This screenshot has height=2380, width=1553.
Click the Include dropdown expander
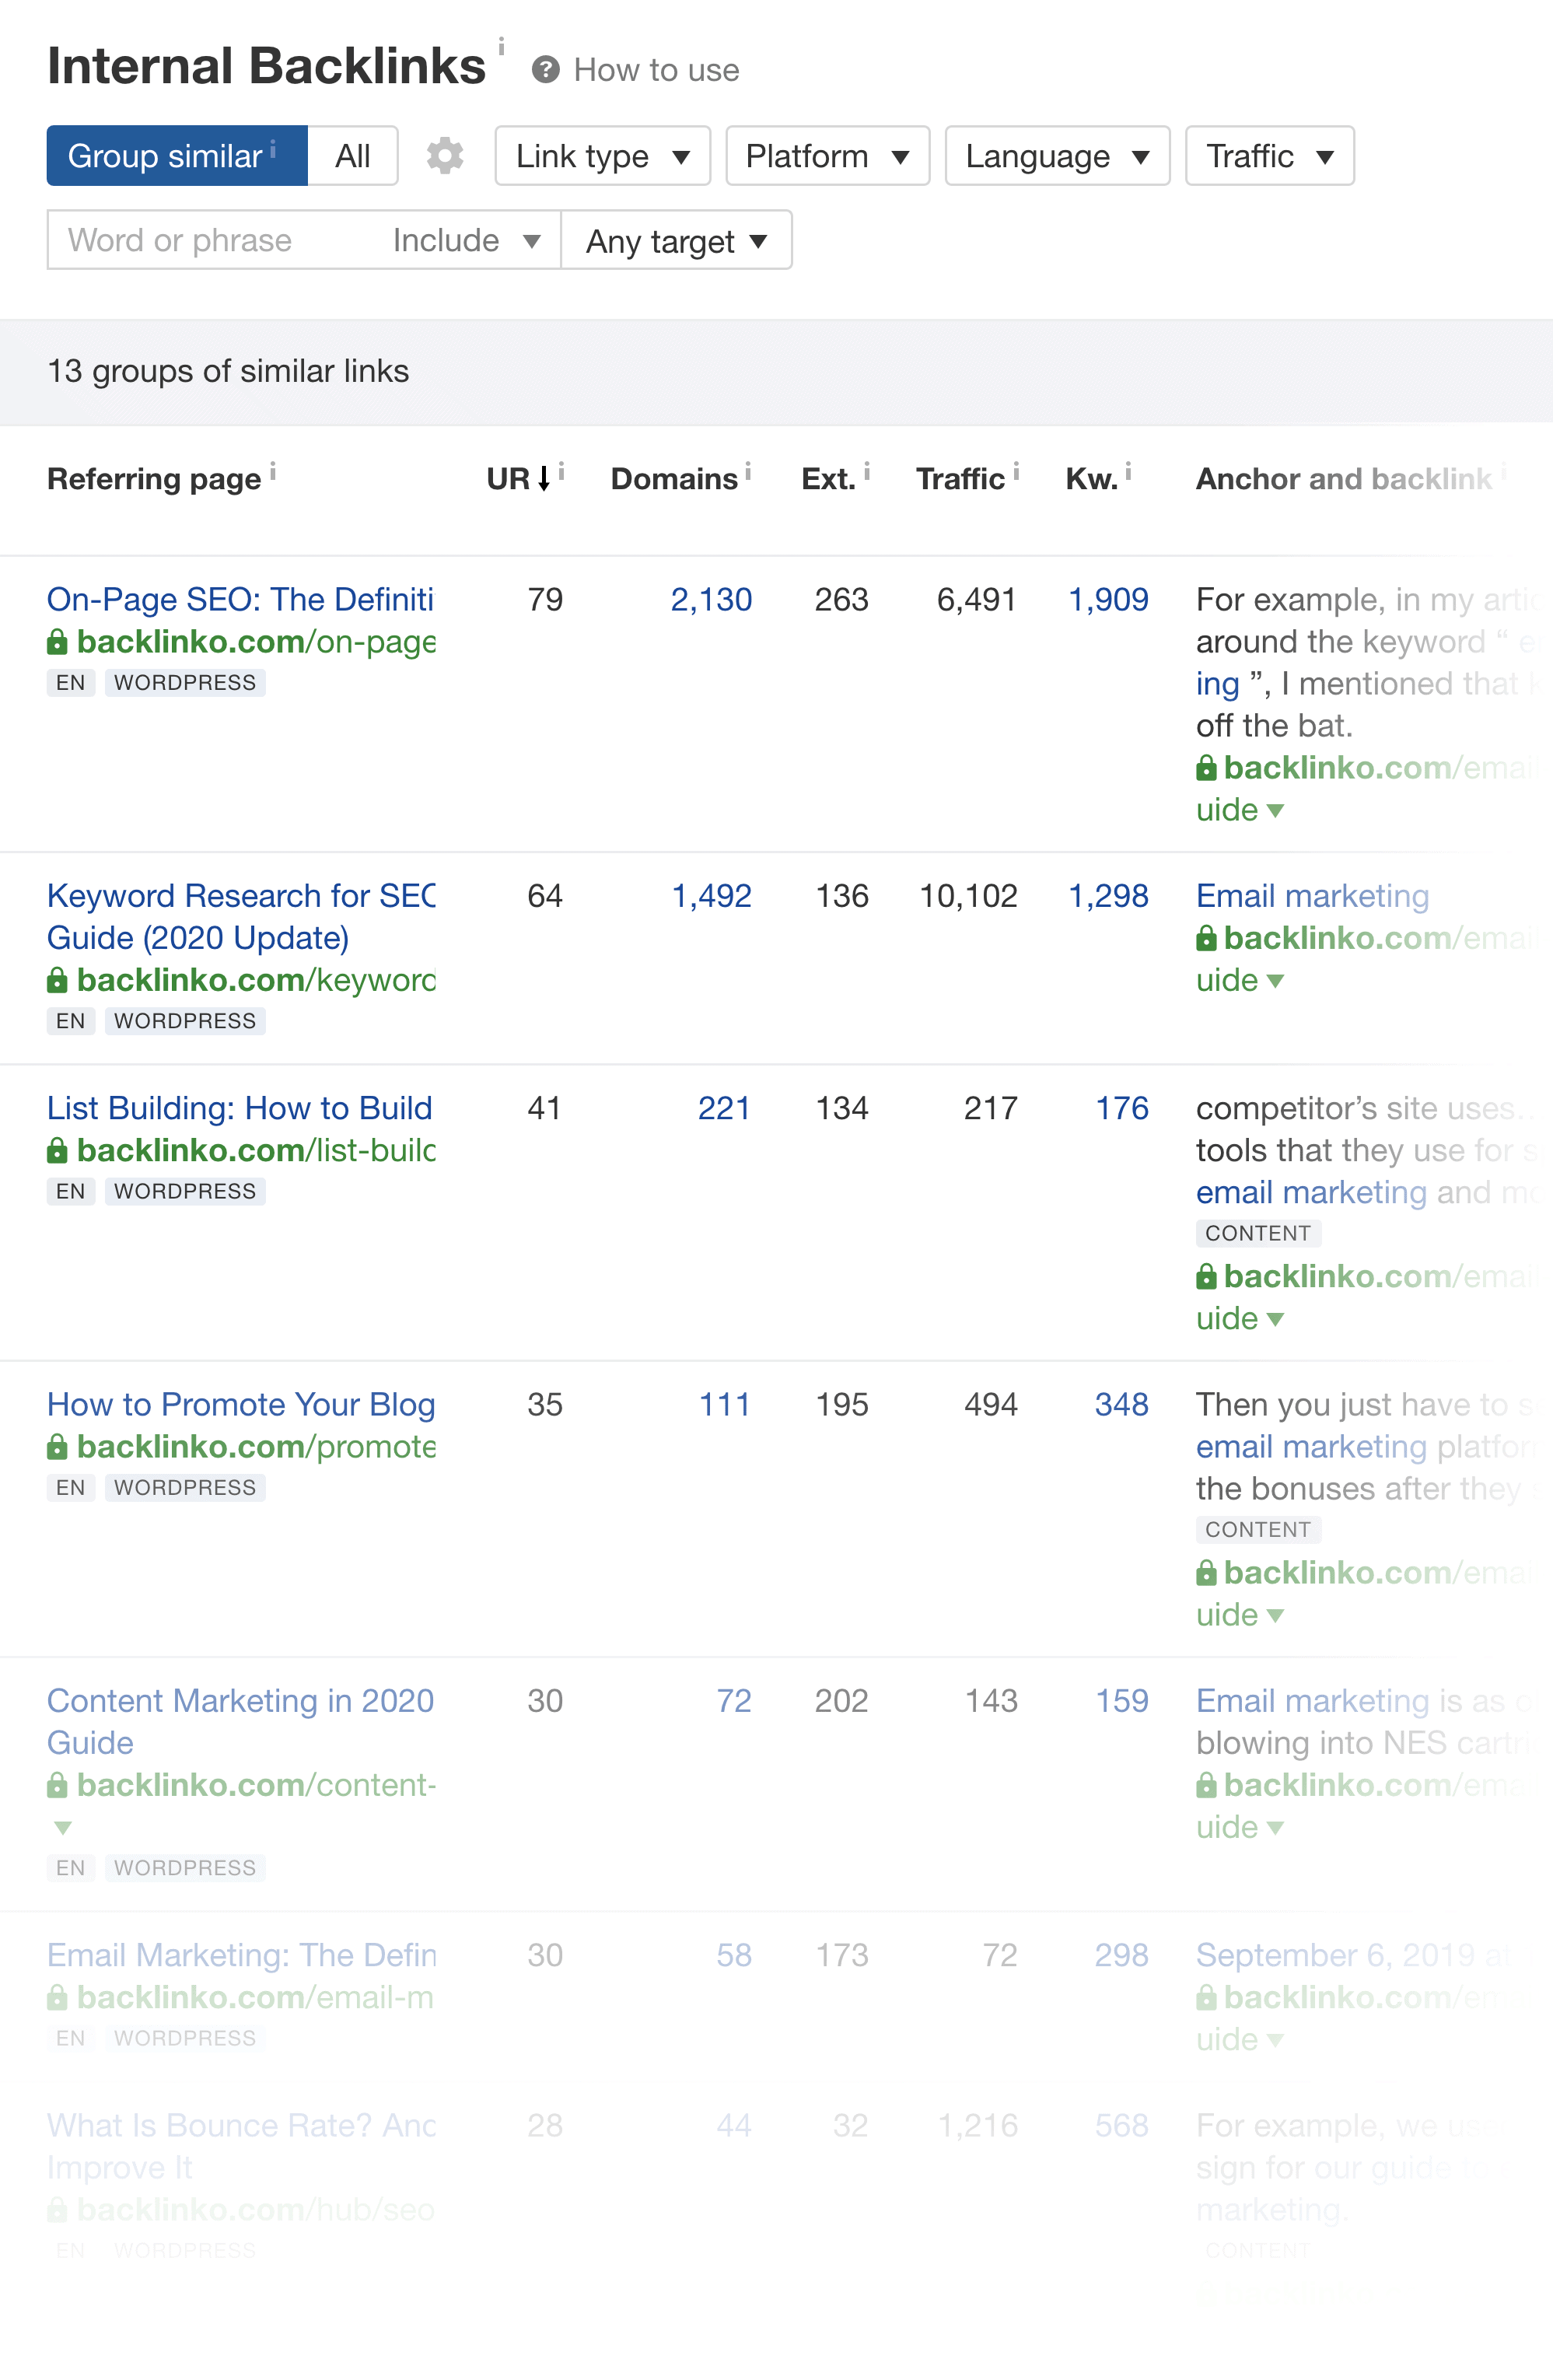531,241
